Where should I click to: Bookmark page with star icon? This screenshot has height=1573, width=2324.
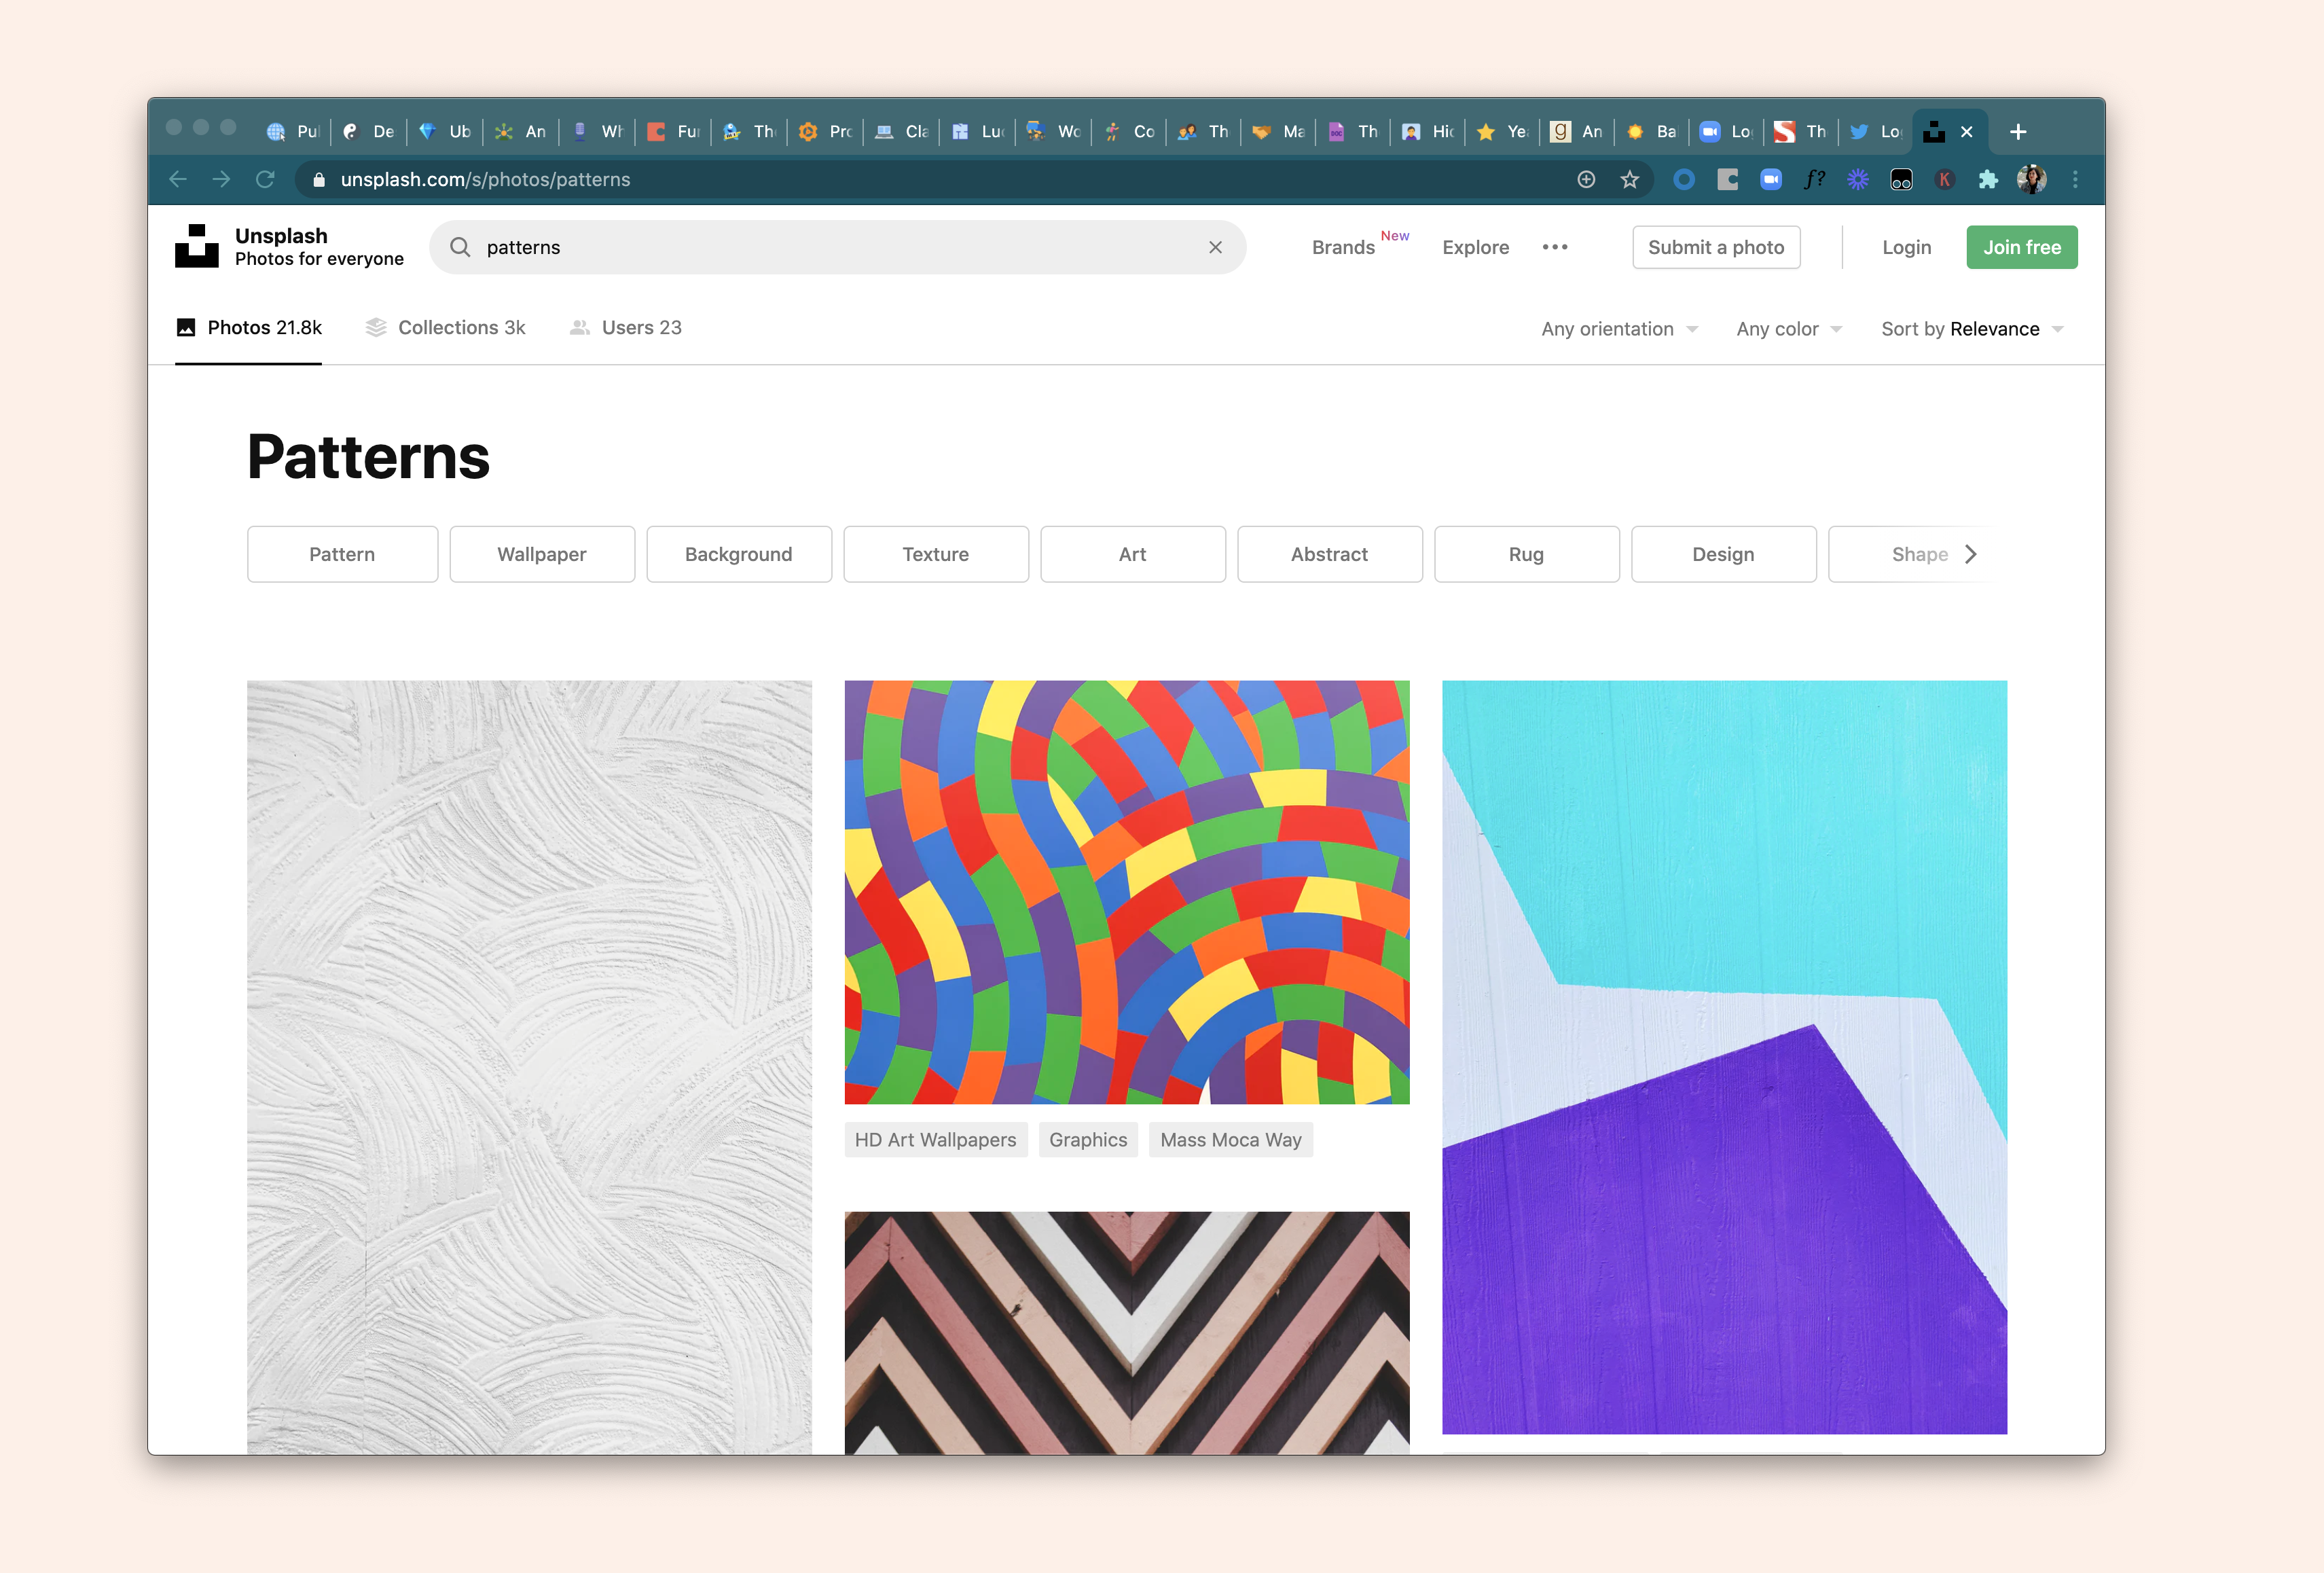[x=1630, y=180]
